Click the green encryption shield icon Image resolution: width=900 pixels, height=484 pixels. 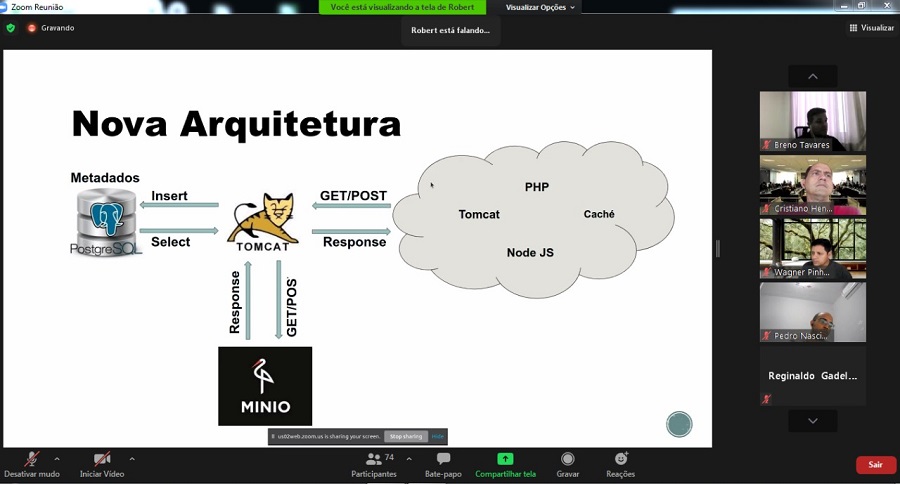(11, 28)
